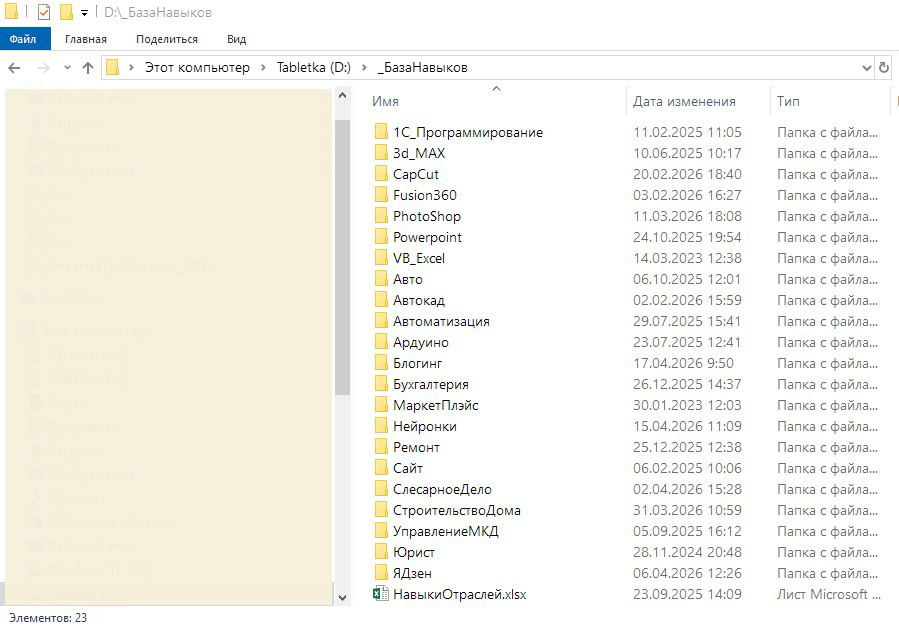This screenshot has height=628, width=899.
Task: Select the Автоматизация folder icon
Action: [381, 321]
